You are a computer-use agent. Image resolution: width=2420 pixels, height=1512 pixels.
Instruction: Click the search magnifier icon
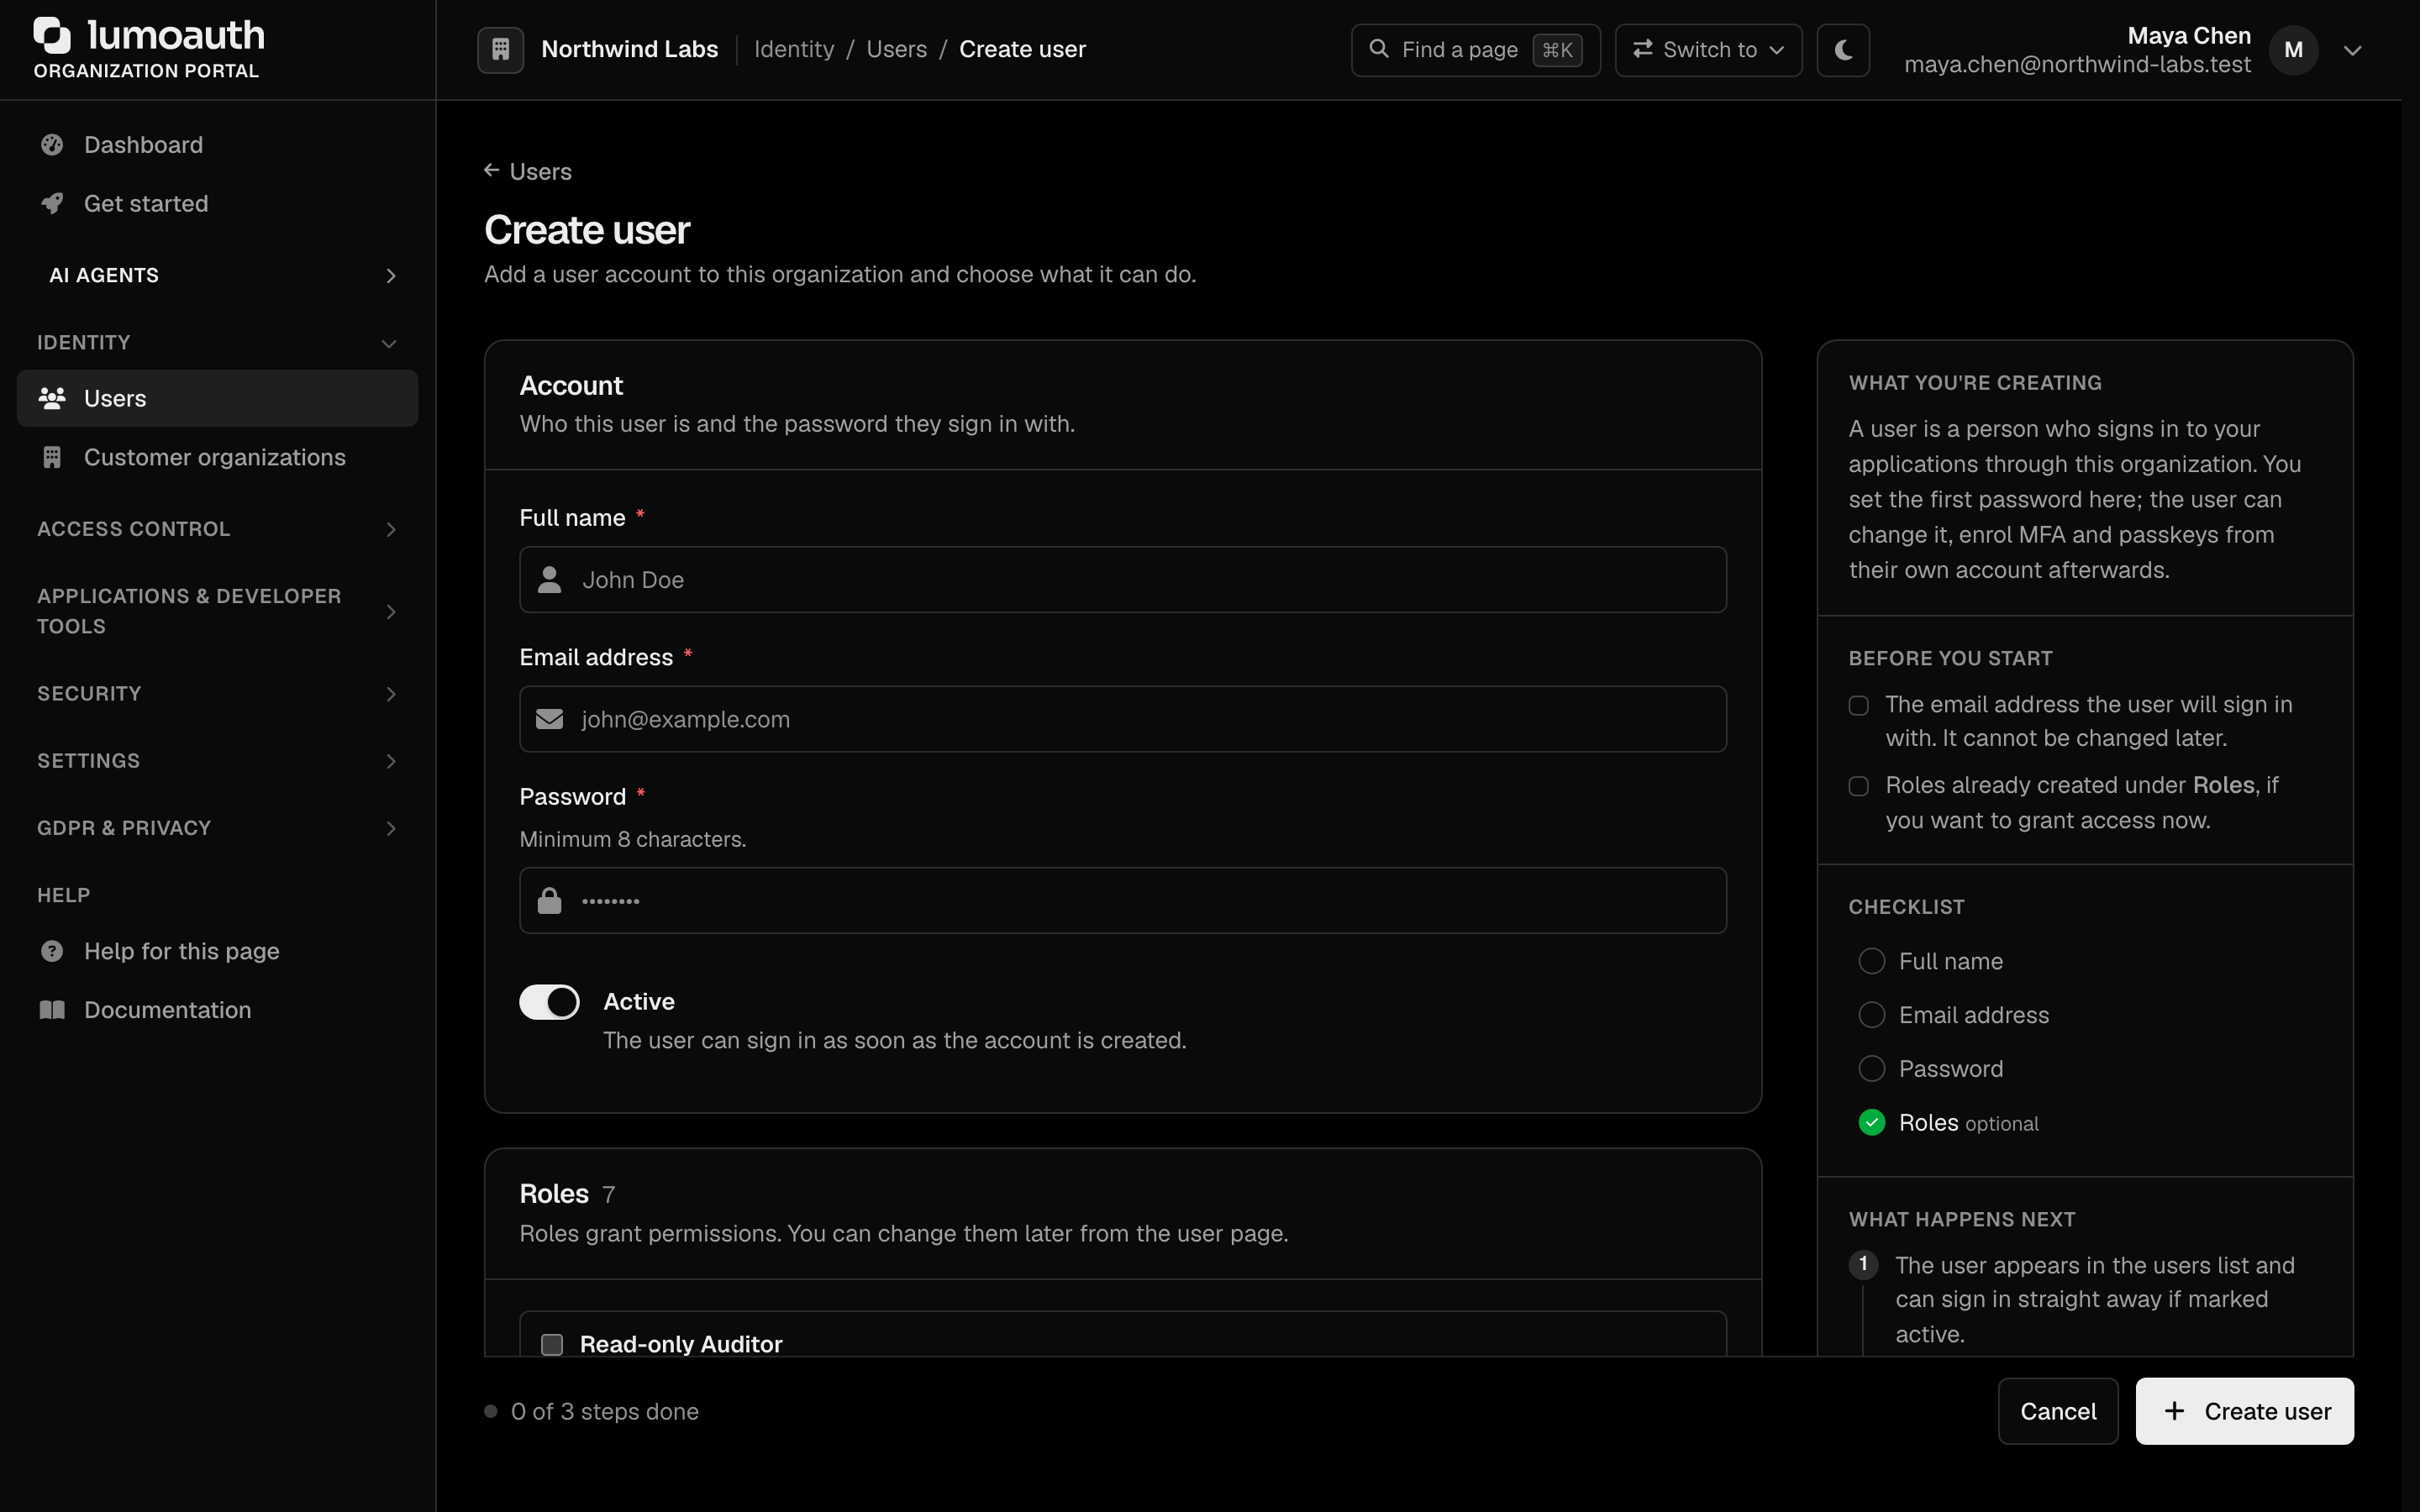click(x=1379, y=49)
